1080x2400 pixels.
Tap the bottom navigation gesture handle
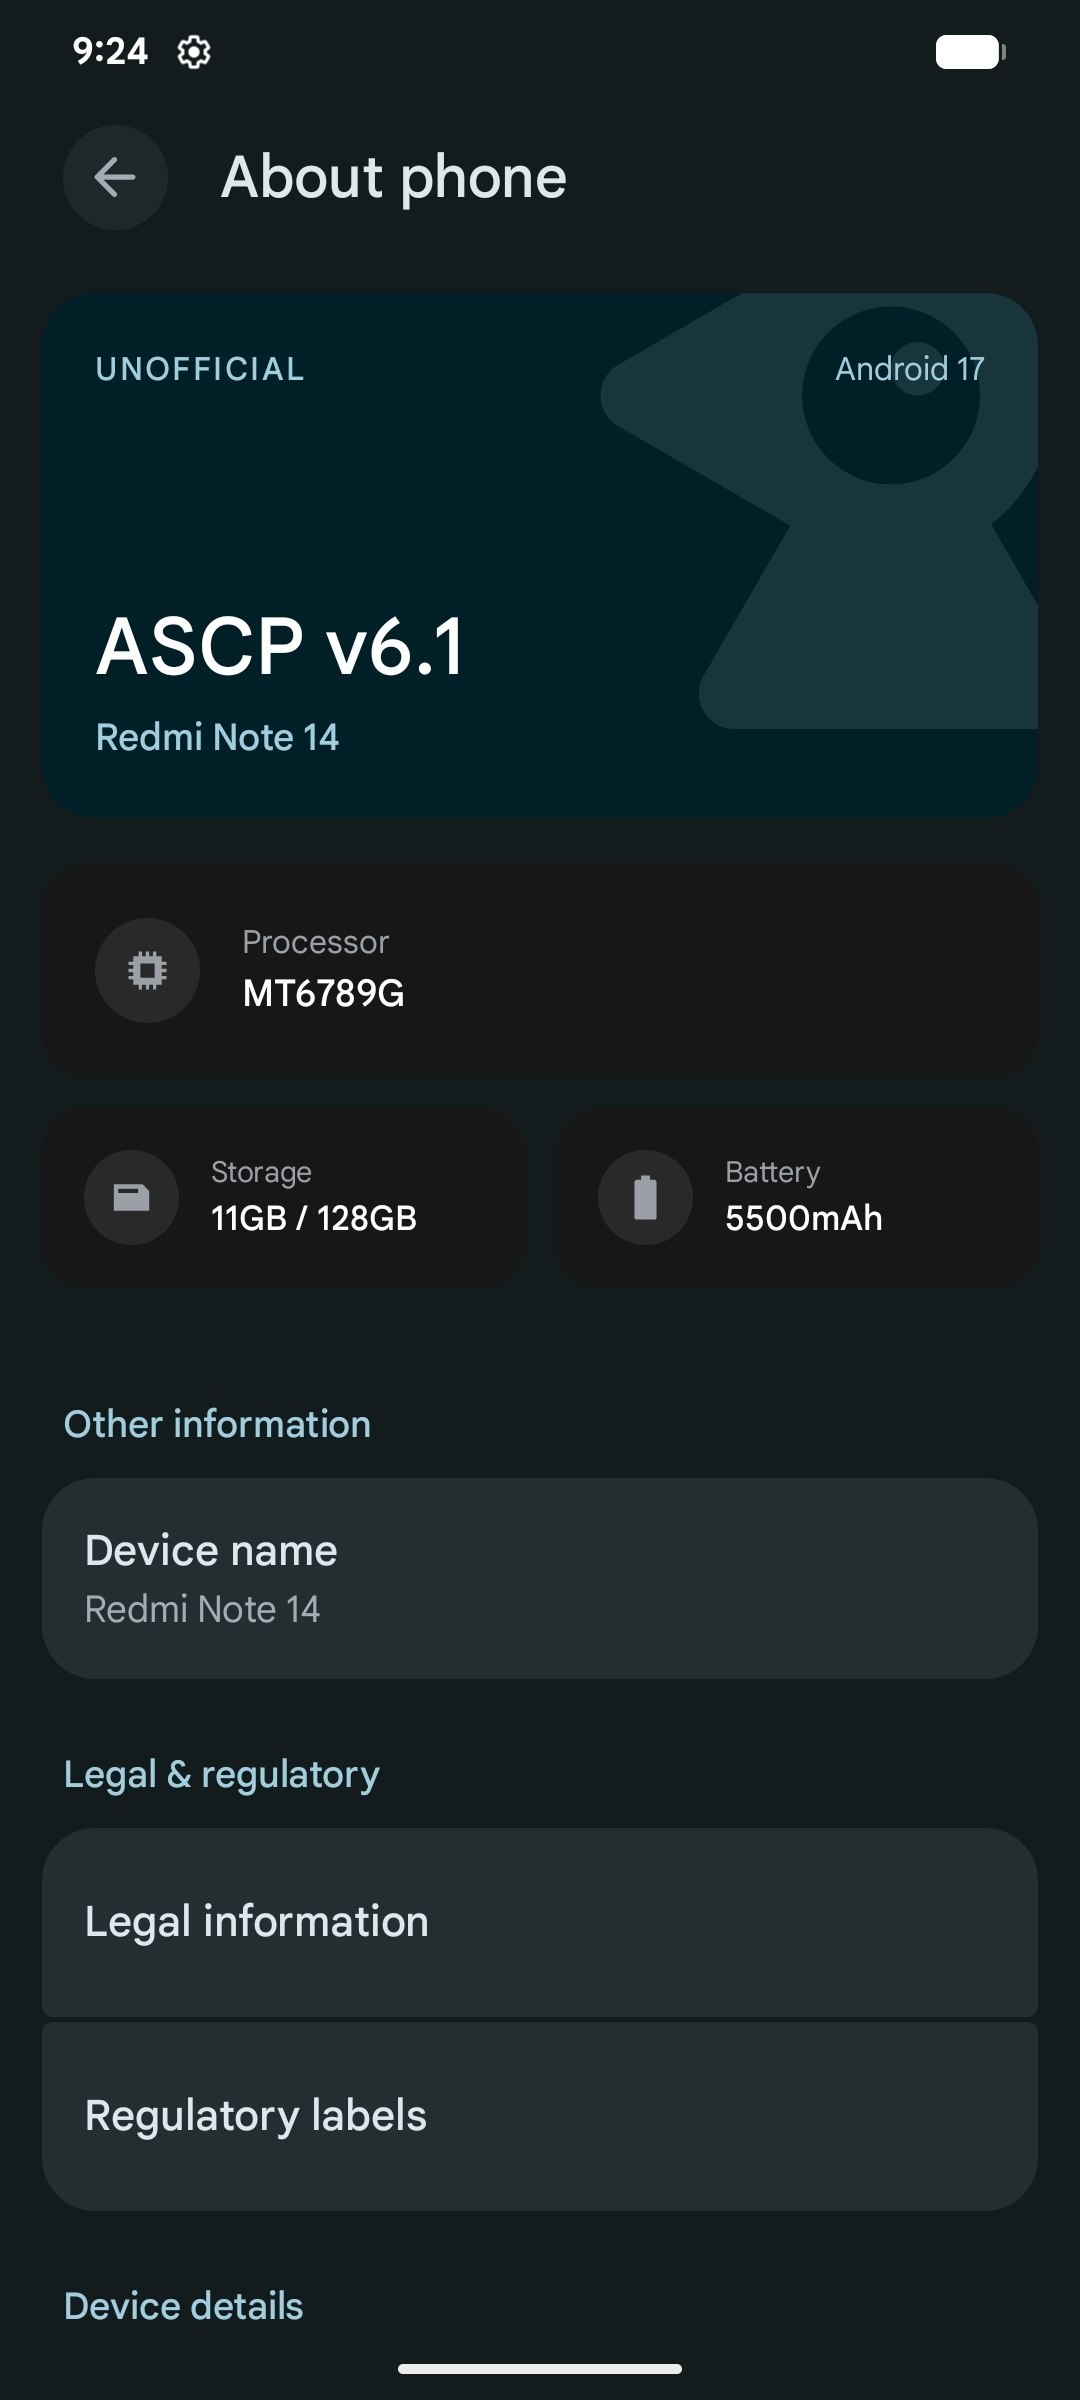tap(540, 2368)
